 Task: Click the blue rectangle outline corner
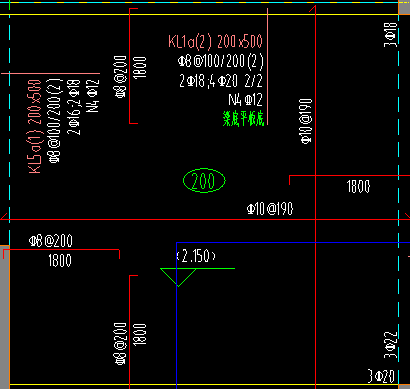point(176,243)
